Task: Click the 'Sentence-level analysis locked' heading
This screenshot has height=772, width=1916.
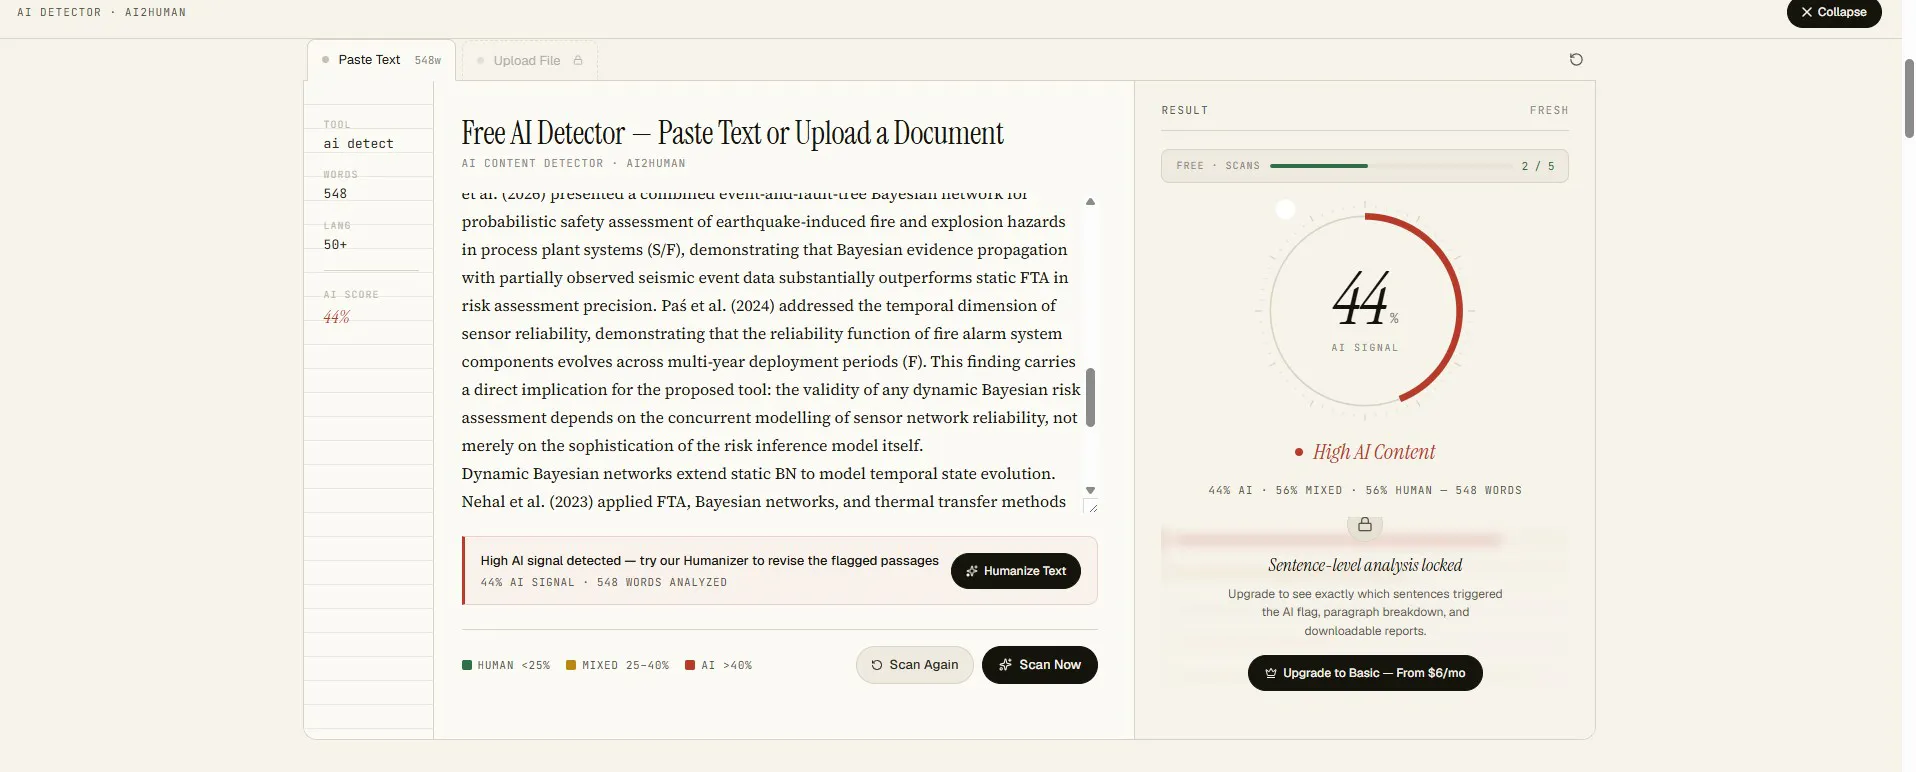Action: click(1365, 565)
